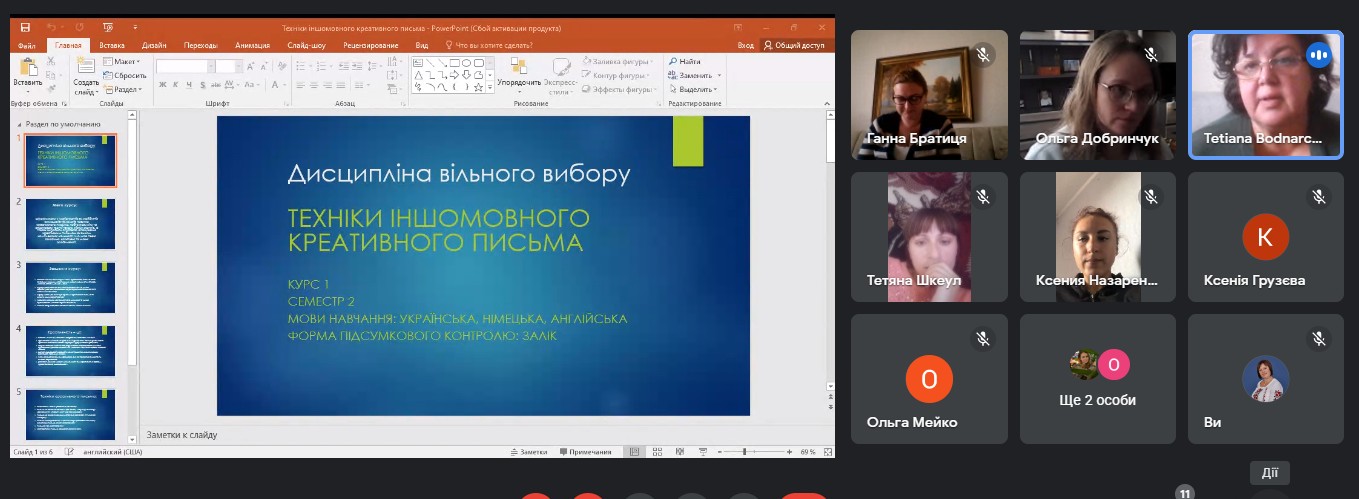Viewport: 1359px width, 499px height.
Task: Click the Find (Найти) magnifier button
Action: click(685, 61)
